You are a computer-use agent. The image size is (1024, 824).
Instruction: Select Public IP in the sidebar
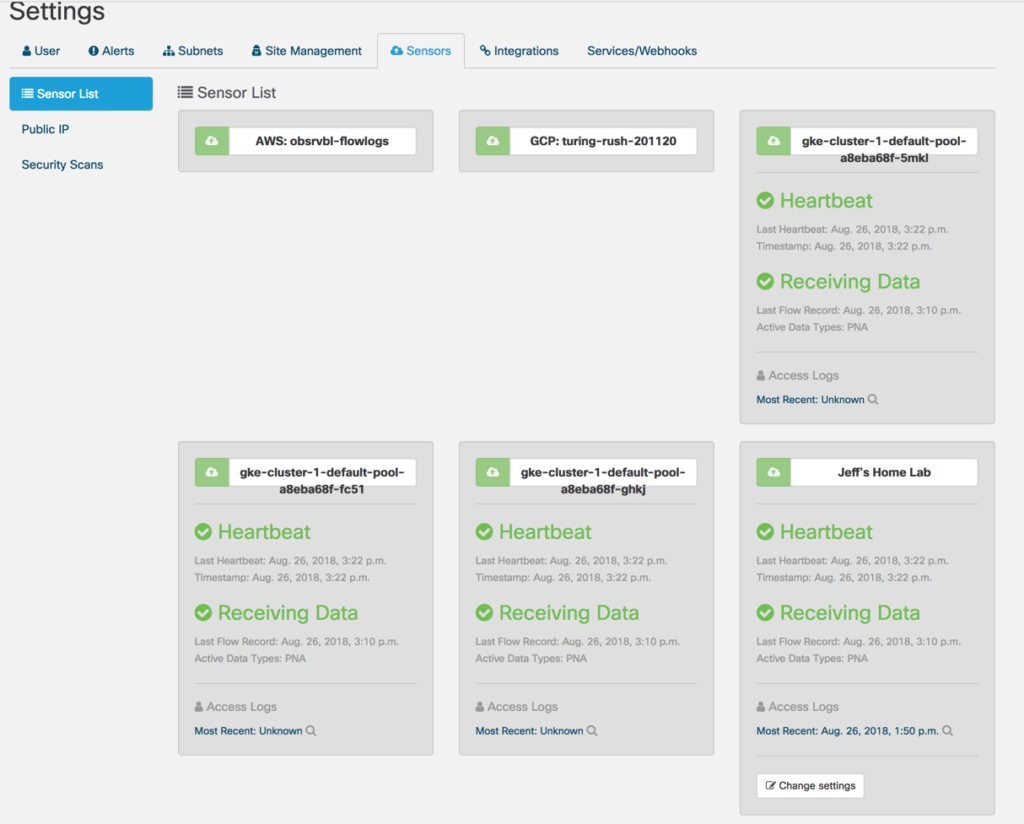pyautogui.click(x=45, y=129)
